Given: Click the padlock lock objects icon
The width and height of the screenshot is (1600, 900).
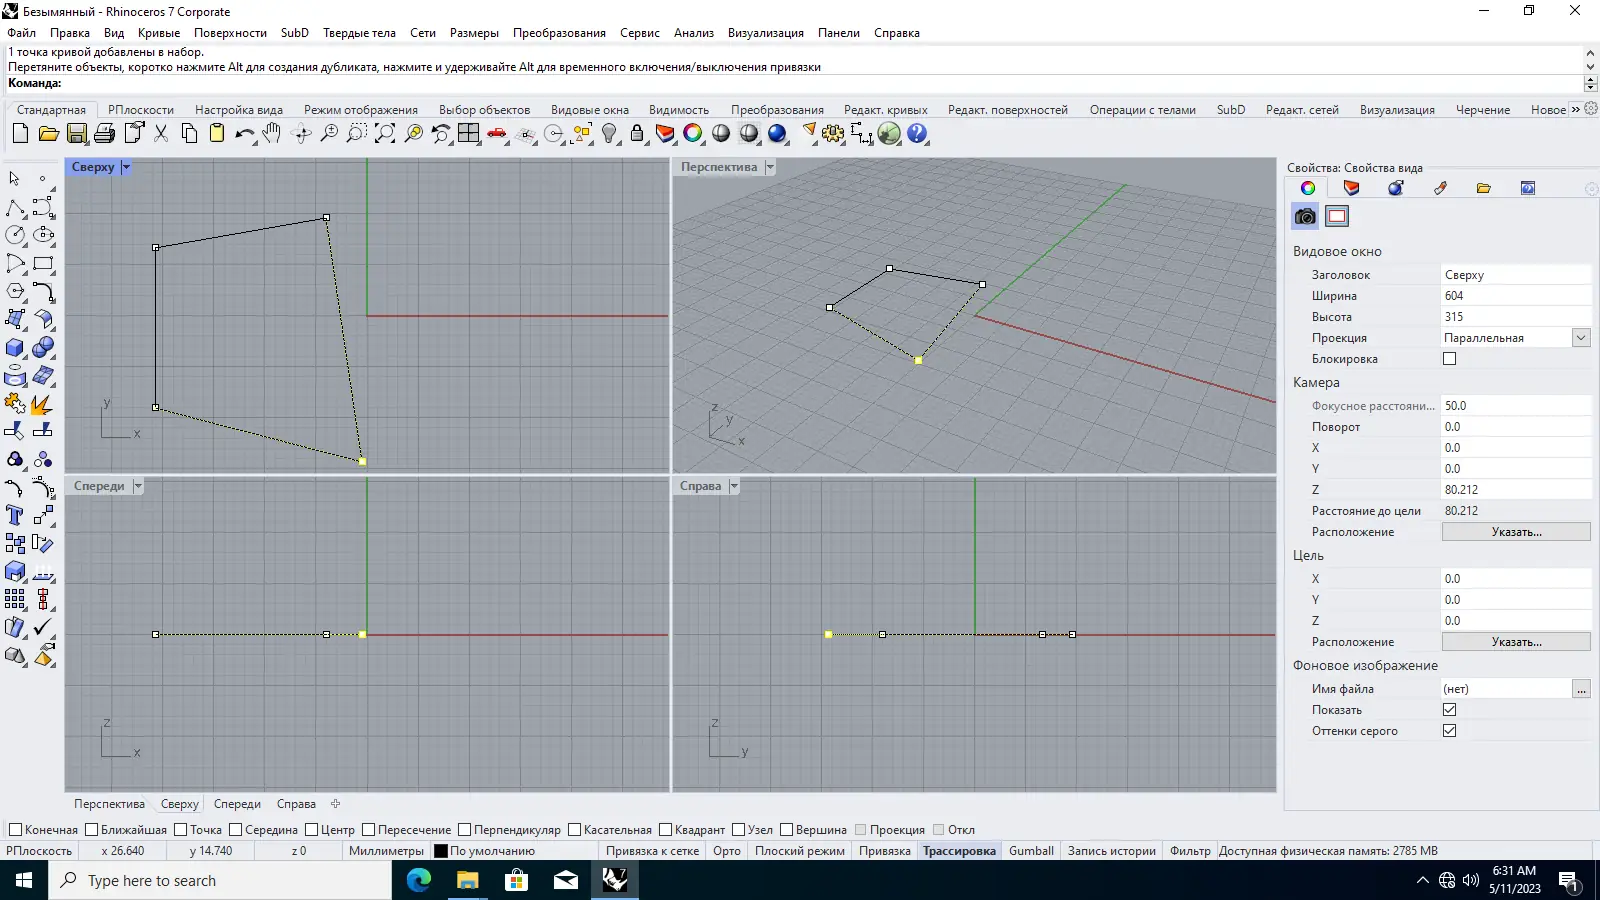Looking at the screenshot, I should tap(637, 133).
